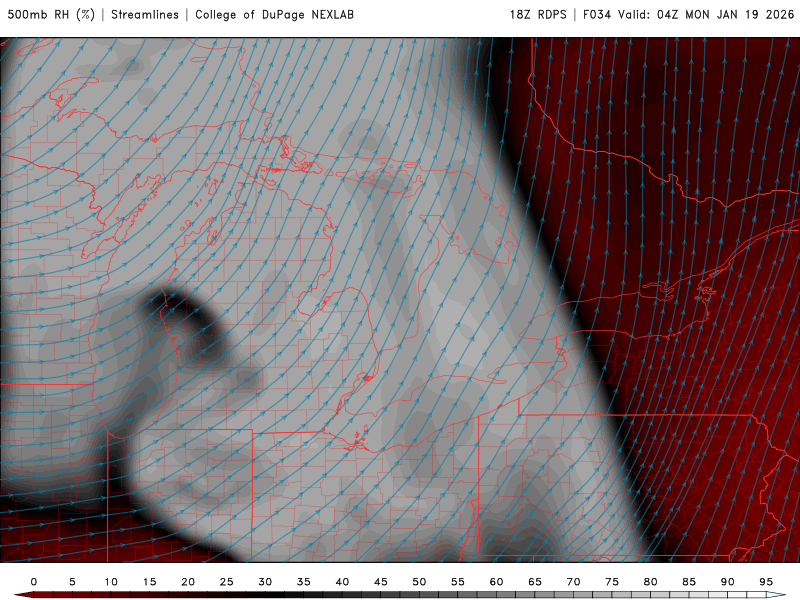
Task: Click the "80" label on the color scale
Action: pyautogui.click(x=651, y=582)
